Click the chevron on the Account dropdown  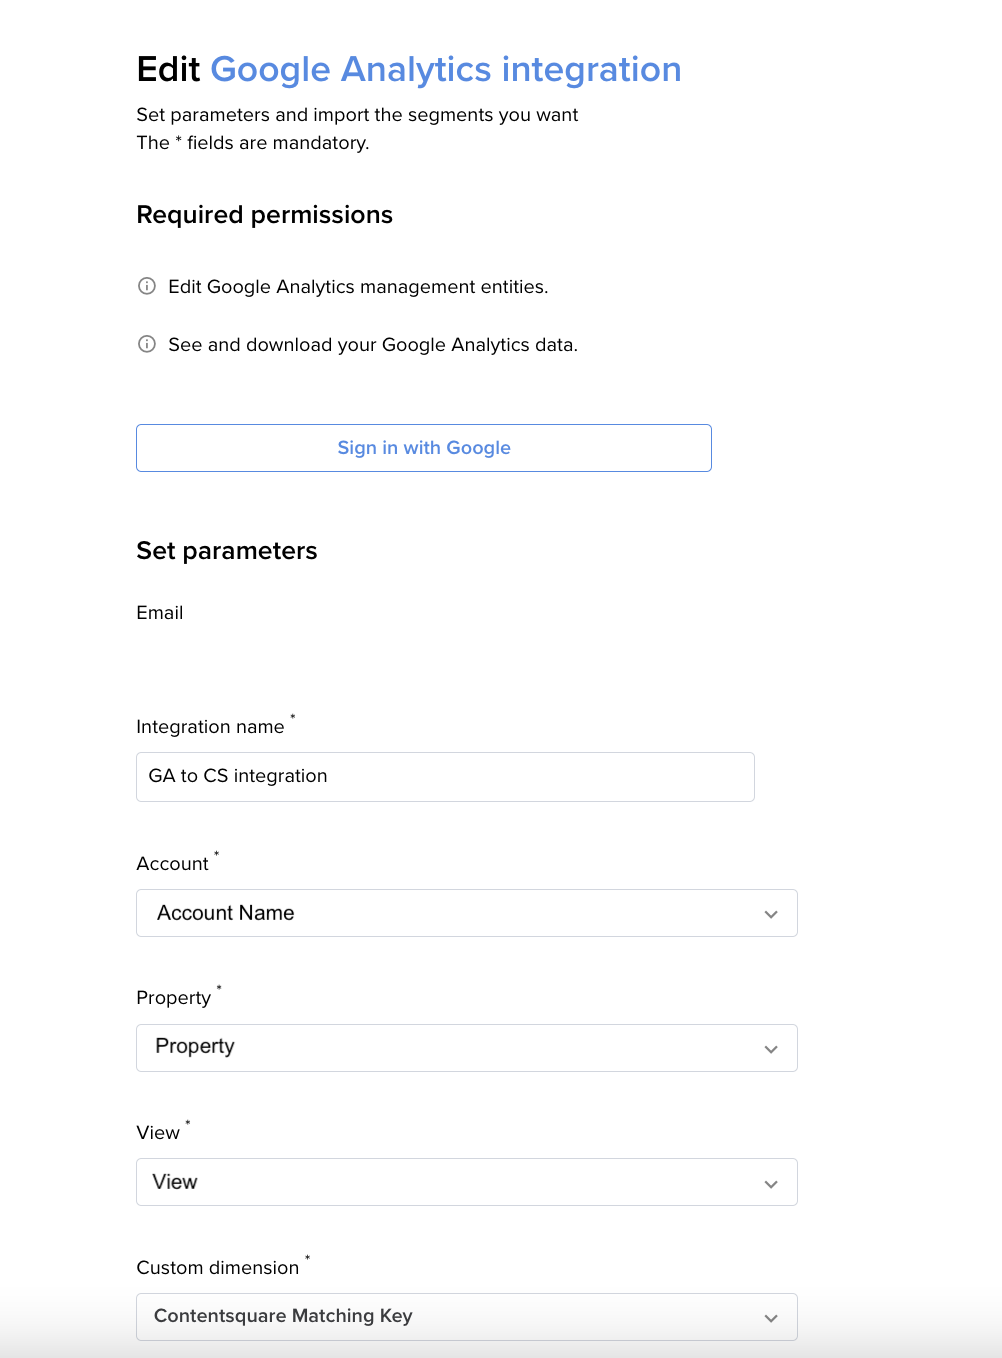pos(770,913)
